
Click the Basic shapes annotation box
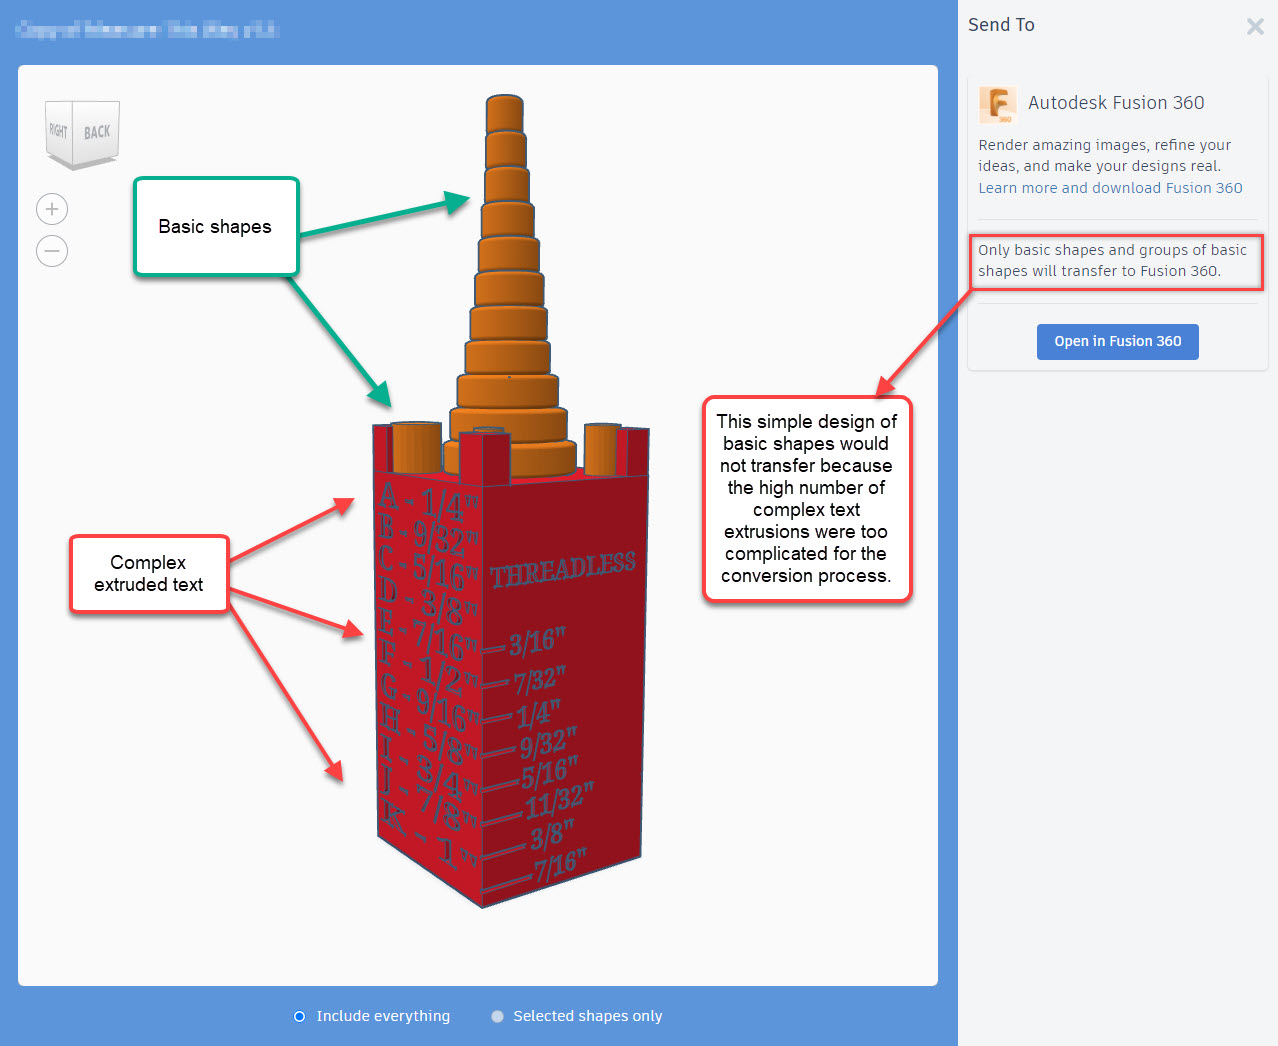point(215,227)
